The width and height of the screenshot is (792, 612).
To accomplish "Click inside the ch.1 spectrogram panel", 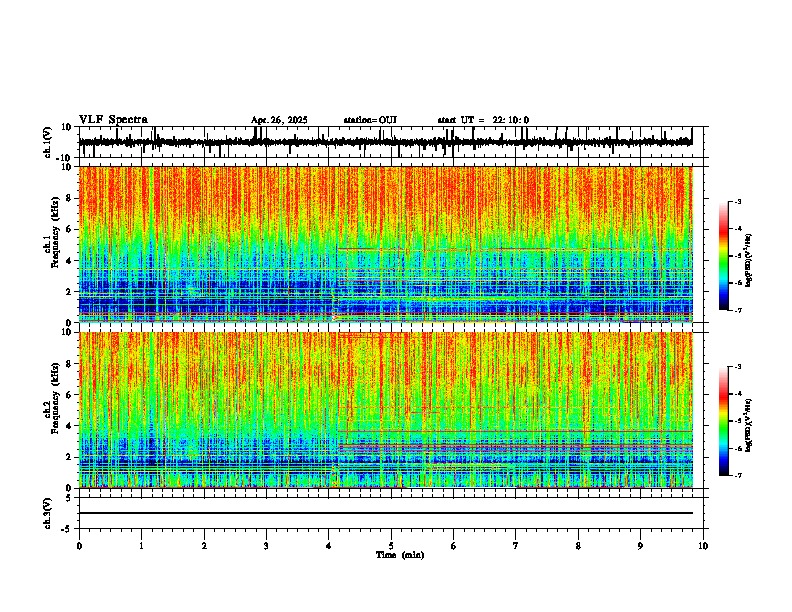I will (x=385, y=244).
